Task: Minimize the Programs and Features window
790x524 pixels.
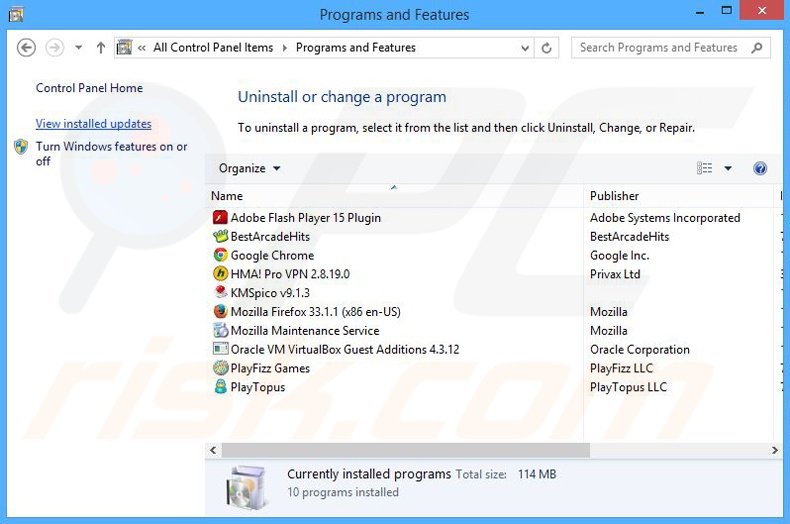Action: coord(700,11)
